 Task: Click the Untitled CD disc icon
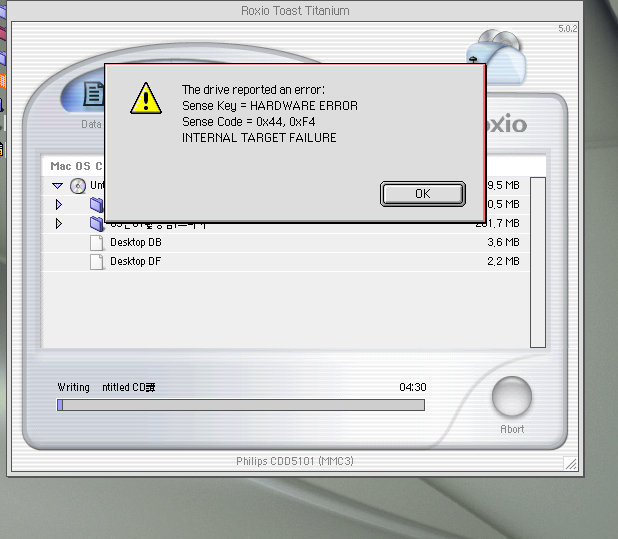pyautogui.click(x=78, y=186)
